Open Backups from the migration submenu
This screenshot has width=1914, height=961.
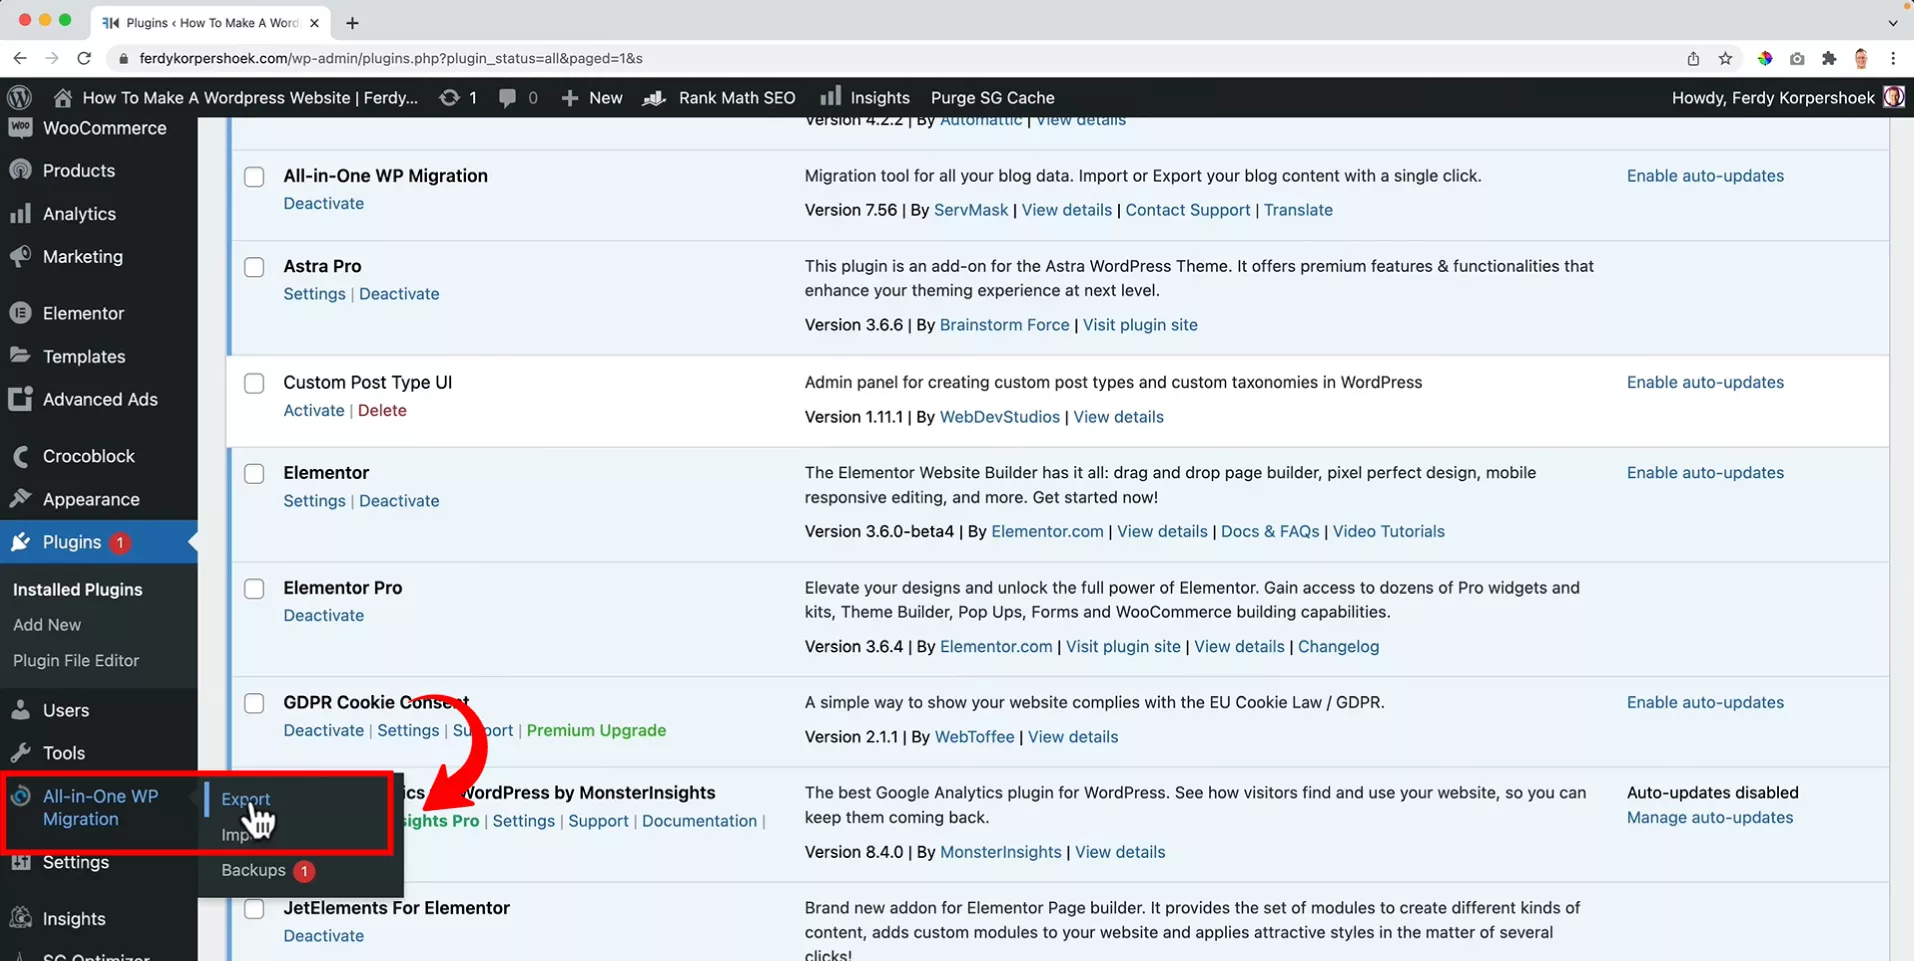[x=251, y=870]
